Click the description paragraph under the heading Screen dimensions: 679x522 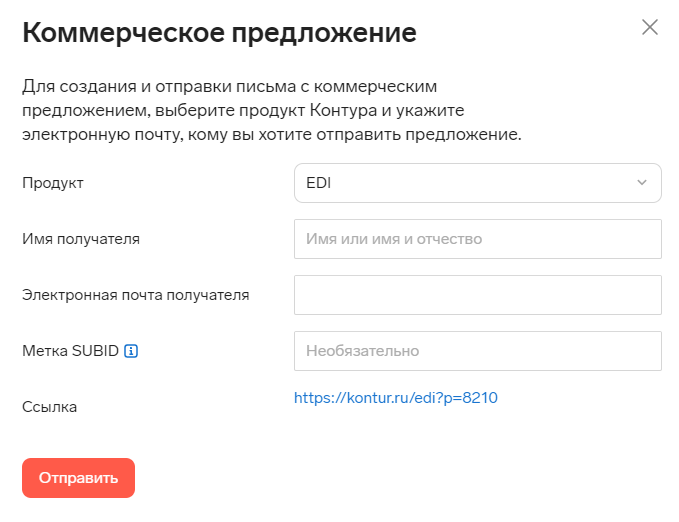[270, 110]
